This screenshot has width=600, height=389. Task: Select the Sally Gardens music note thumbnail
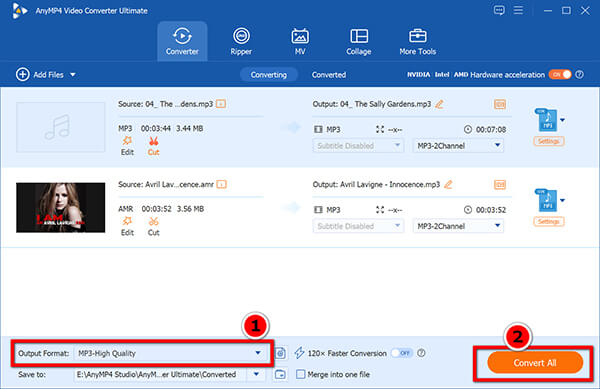(60, 127)
